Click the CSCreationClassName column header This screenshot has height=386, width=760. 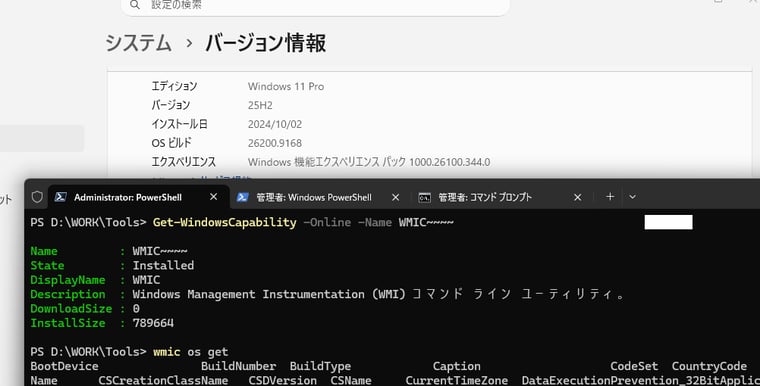163,380
